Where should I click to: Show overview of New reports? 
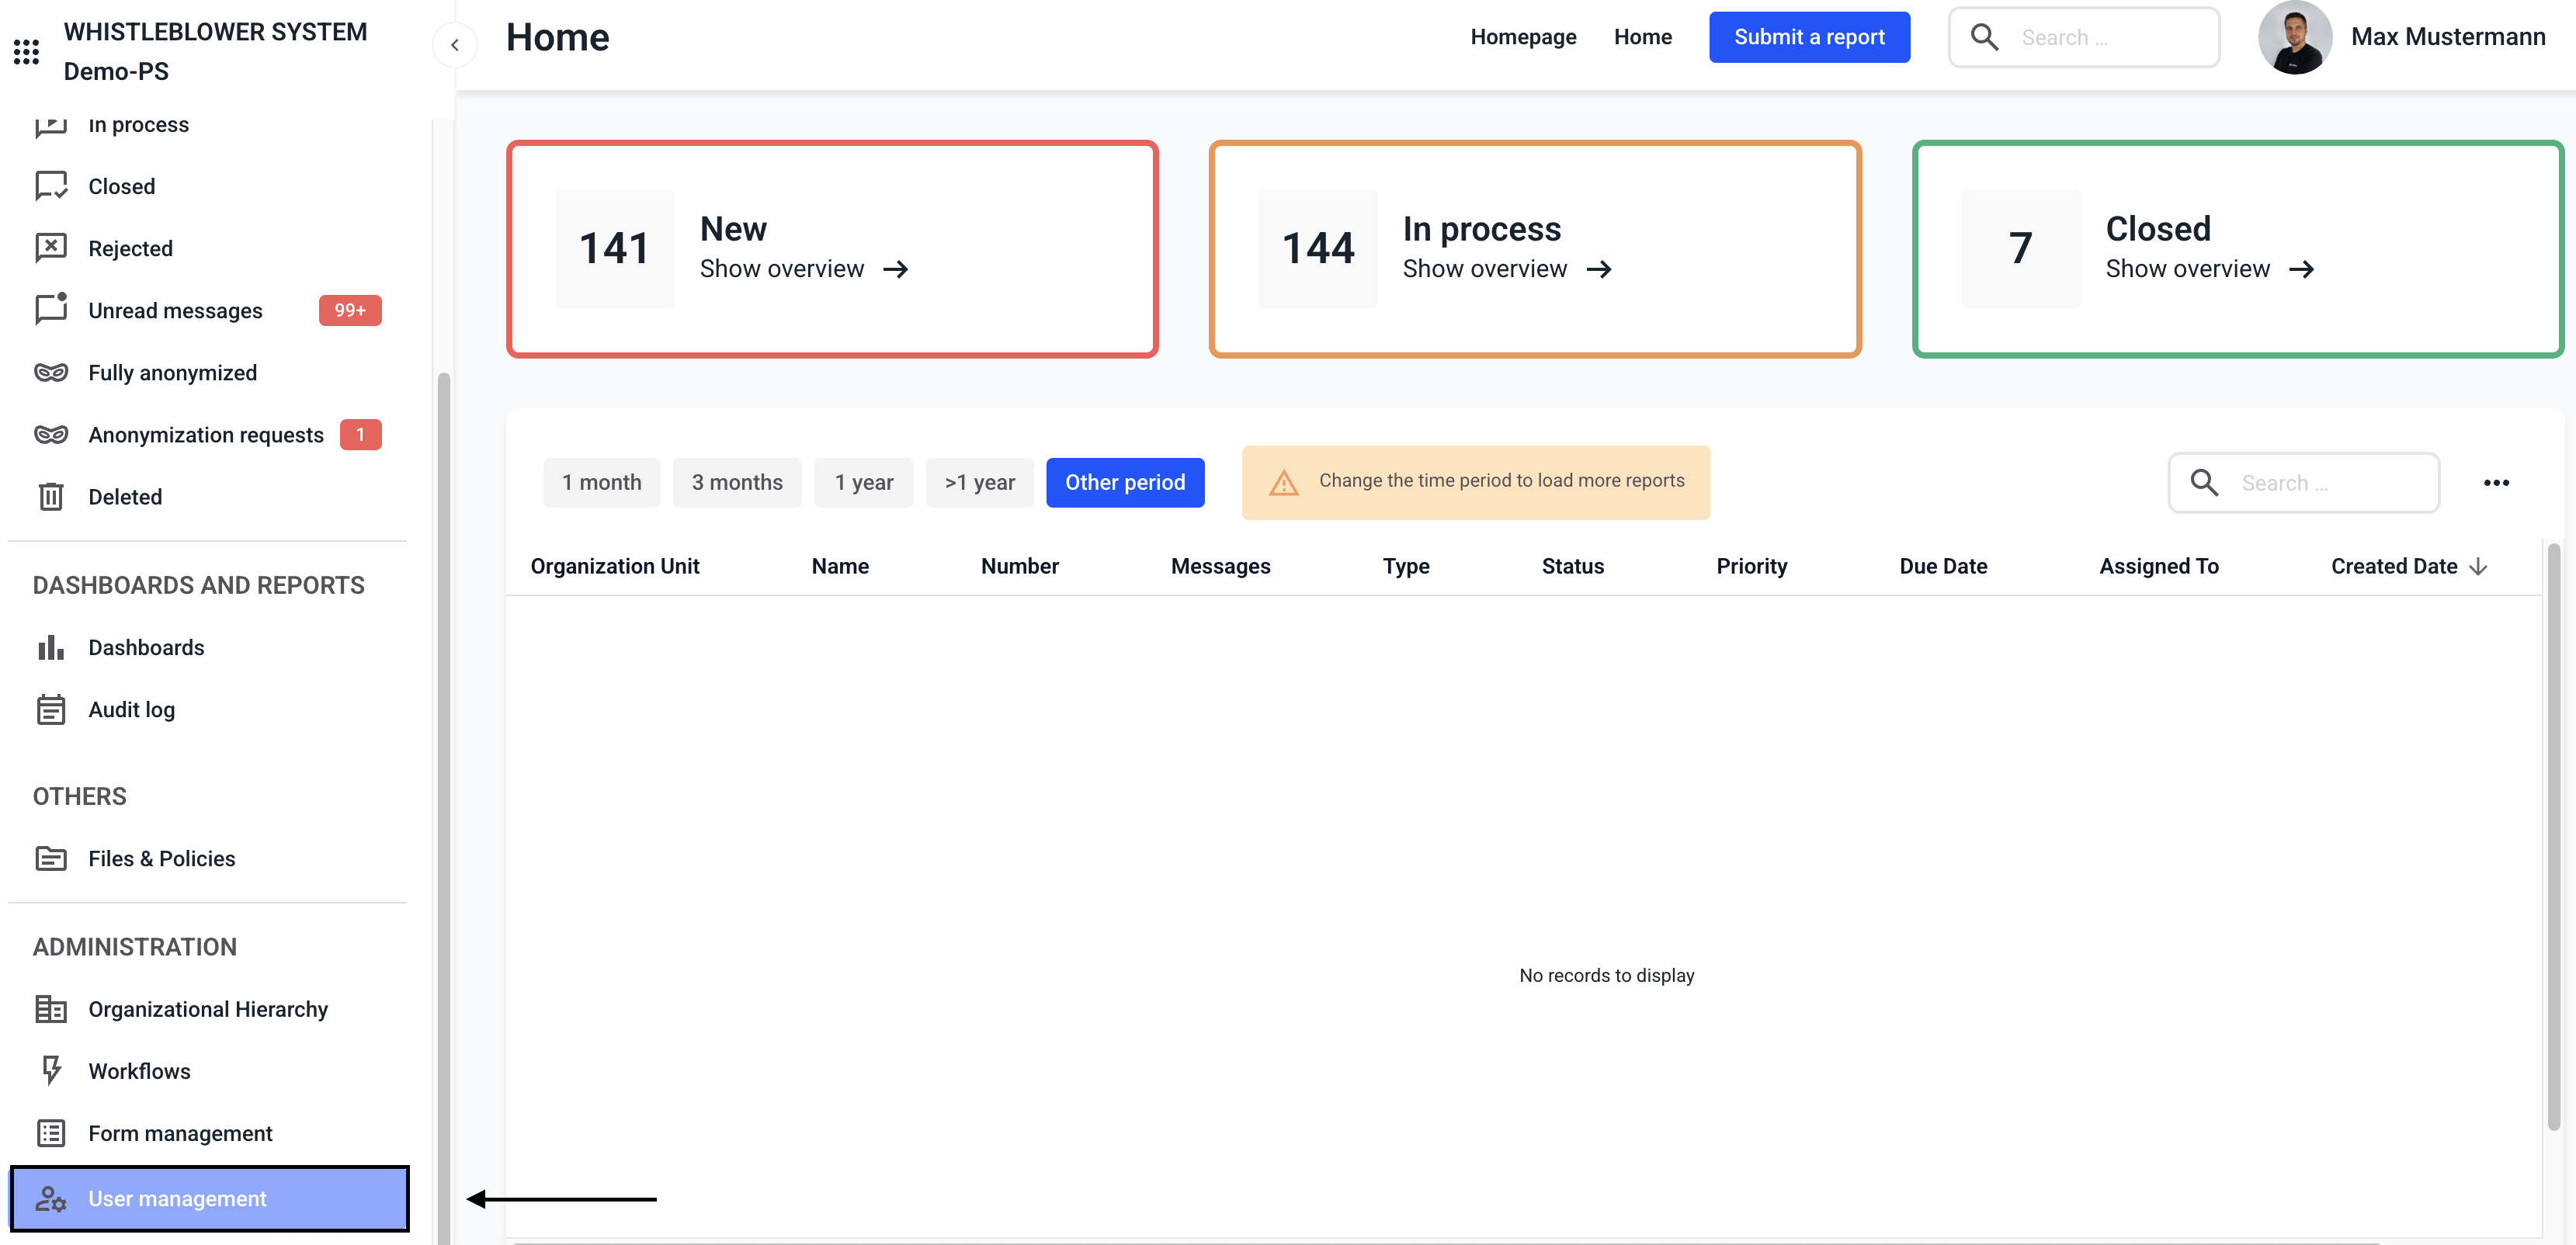point(804,270)
